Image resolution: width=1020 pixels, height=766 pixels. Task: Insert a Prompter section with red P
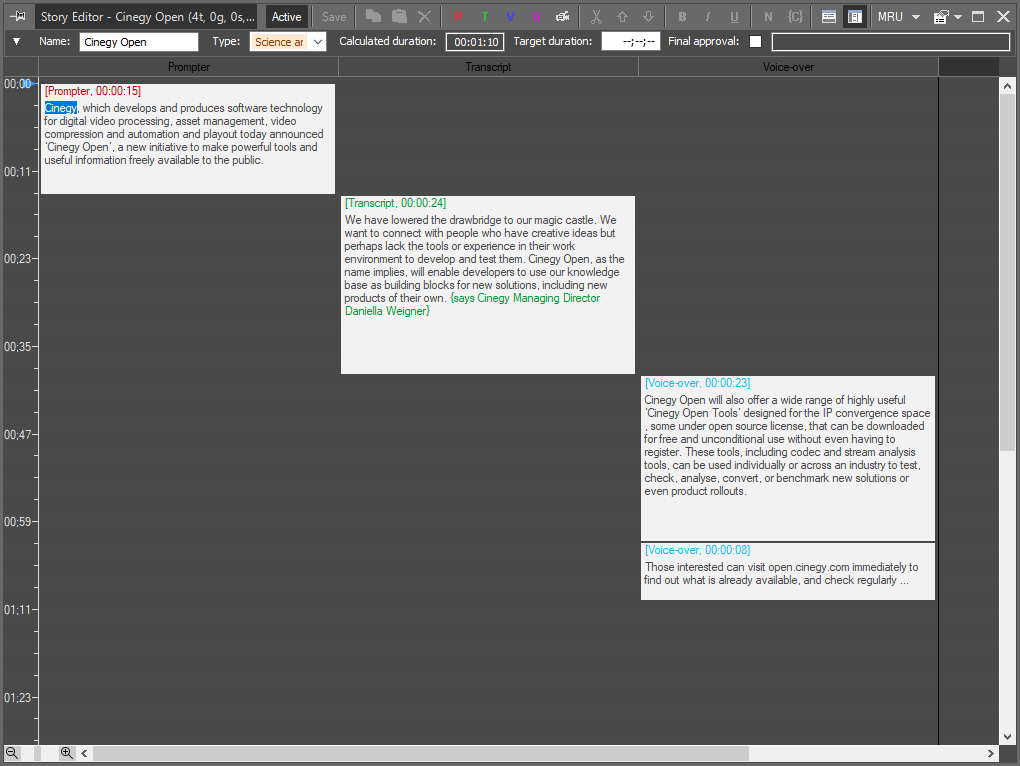pyautogui.click(x=458, y=17)
